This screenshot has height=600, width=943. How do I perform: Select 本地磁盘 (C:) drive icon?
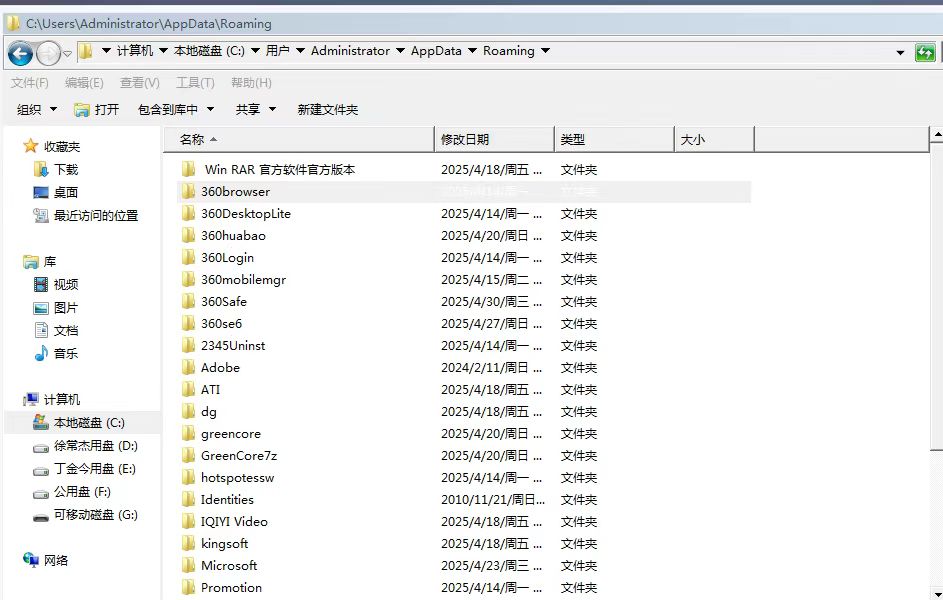40,422
